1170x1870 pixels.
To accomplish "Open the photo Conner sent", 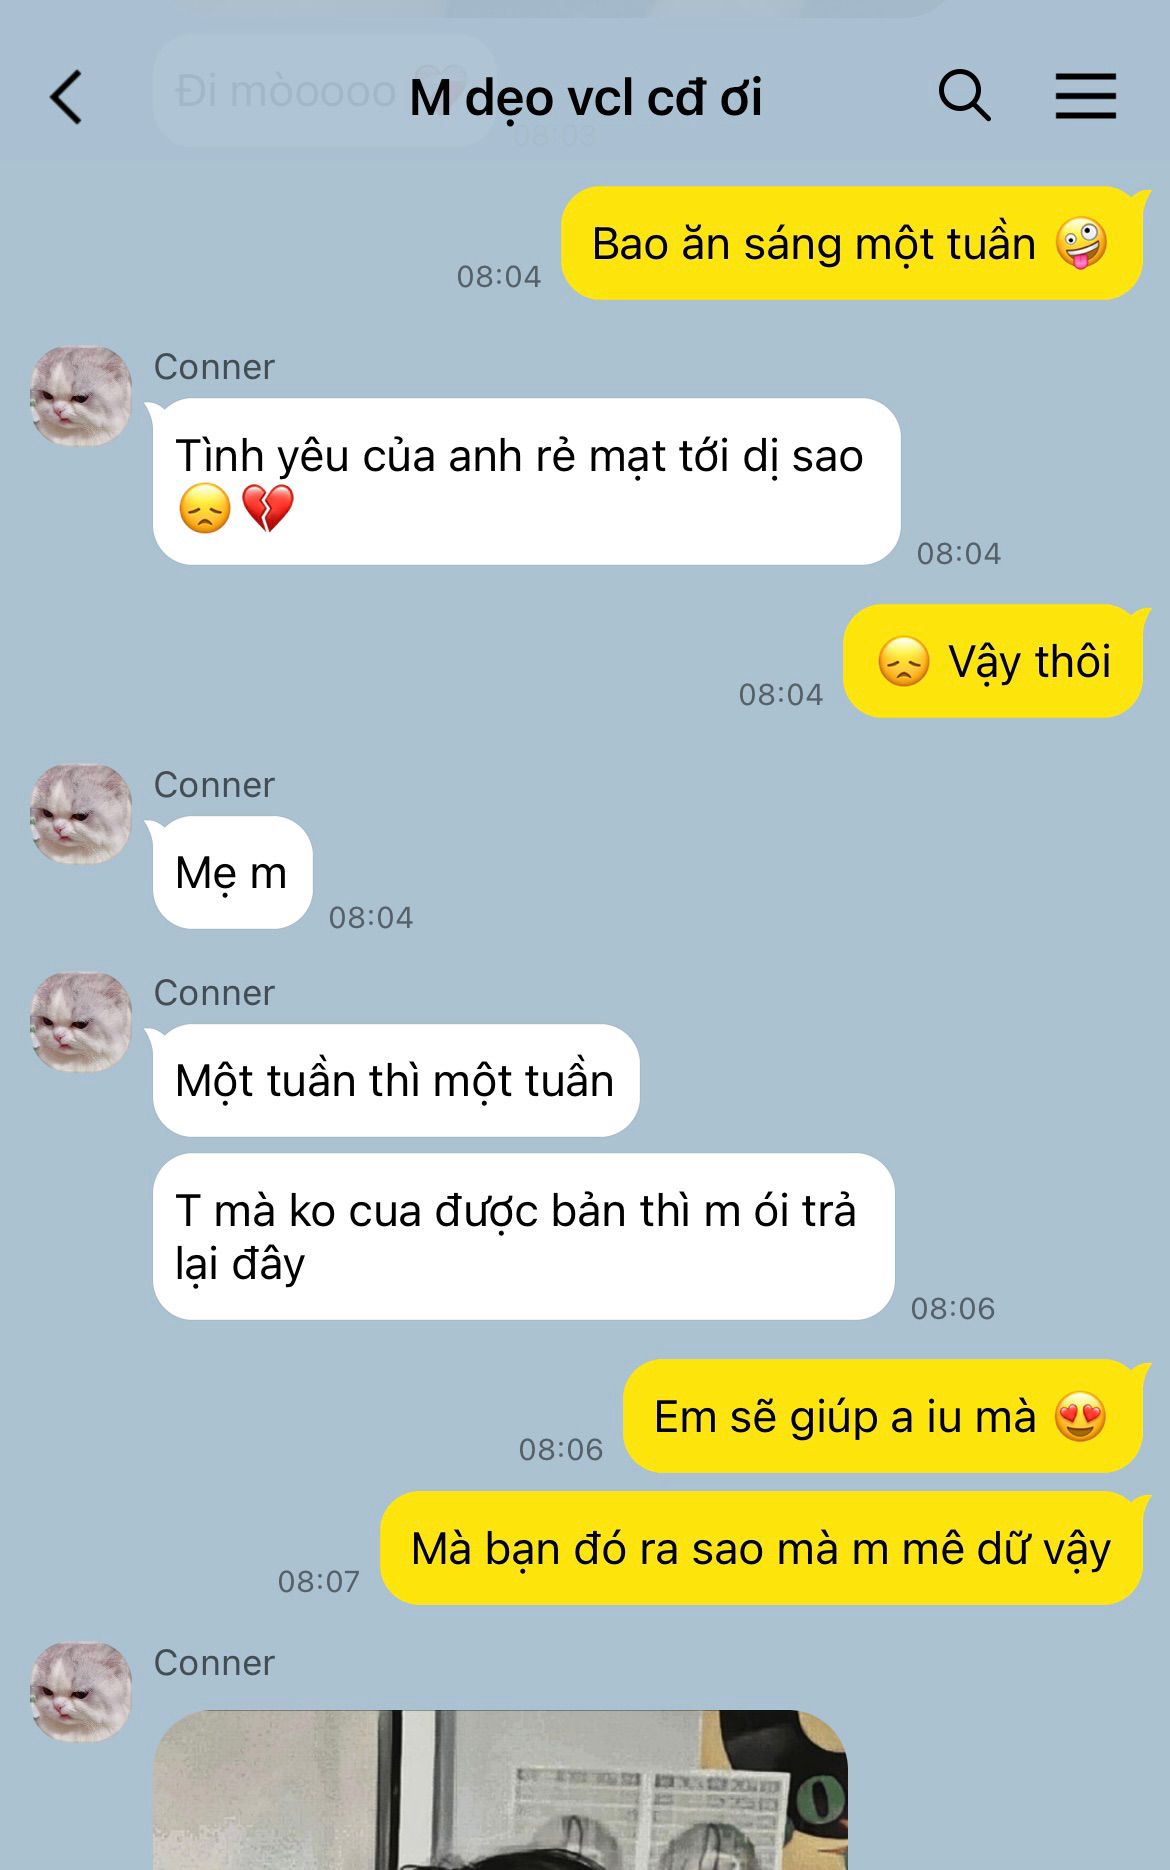I will click(x=500, y=1790).
